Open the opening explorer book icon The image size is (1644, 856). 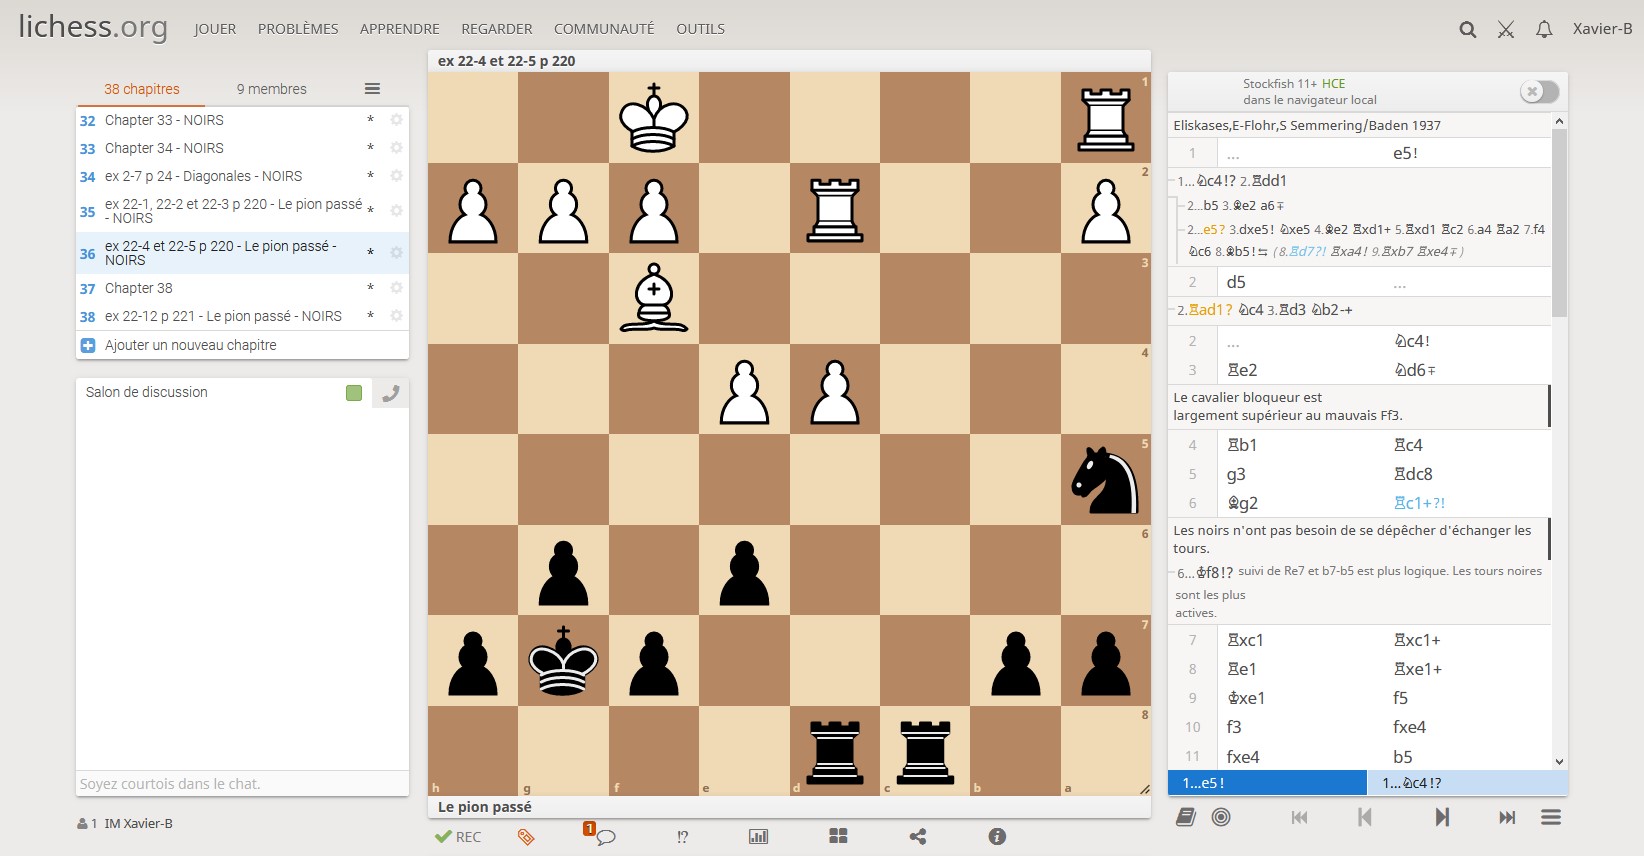tap(1186, 817)
